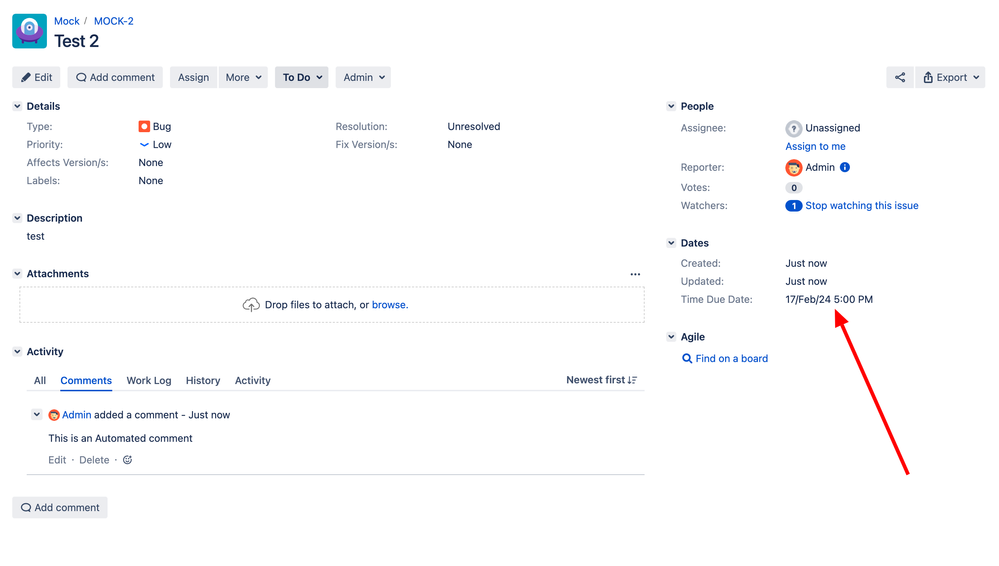Click the Low priority arrow icon
Viewport: 999px width, 566px height.
(144, 145)
